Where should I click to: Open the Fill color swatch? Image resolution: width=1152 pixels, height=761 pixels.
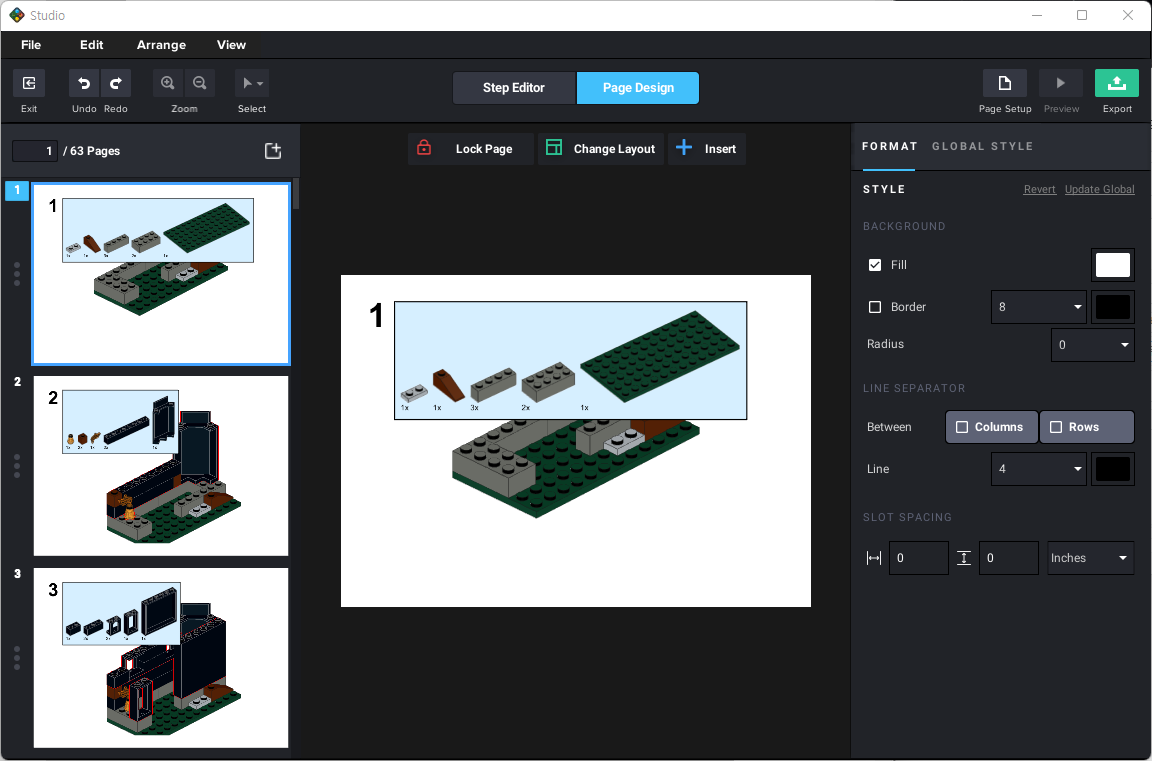(1112, 265)
